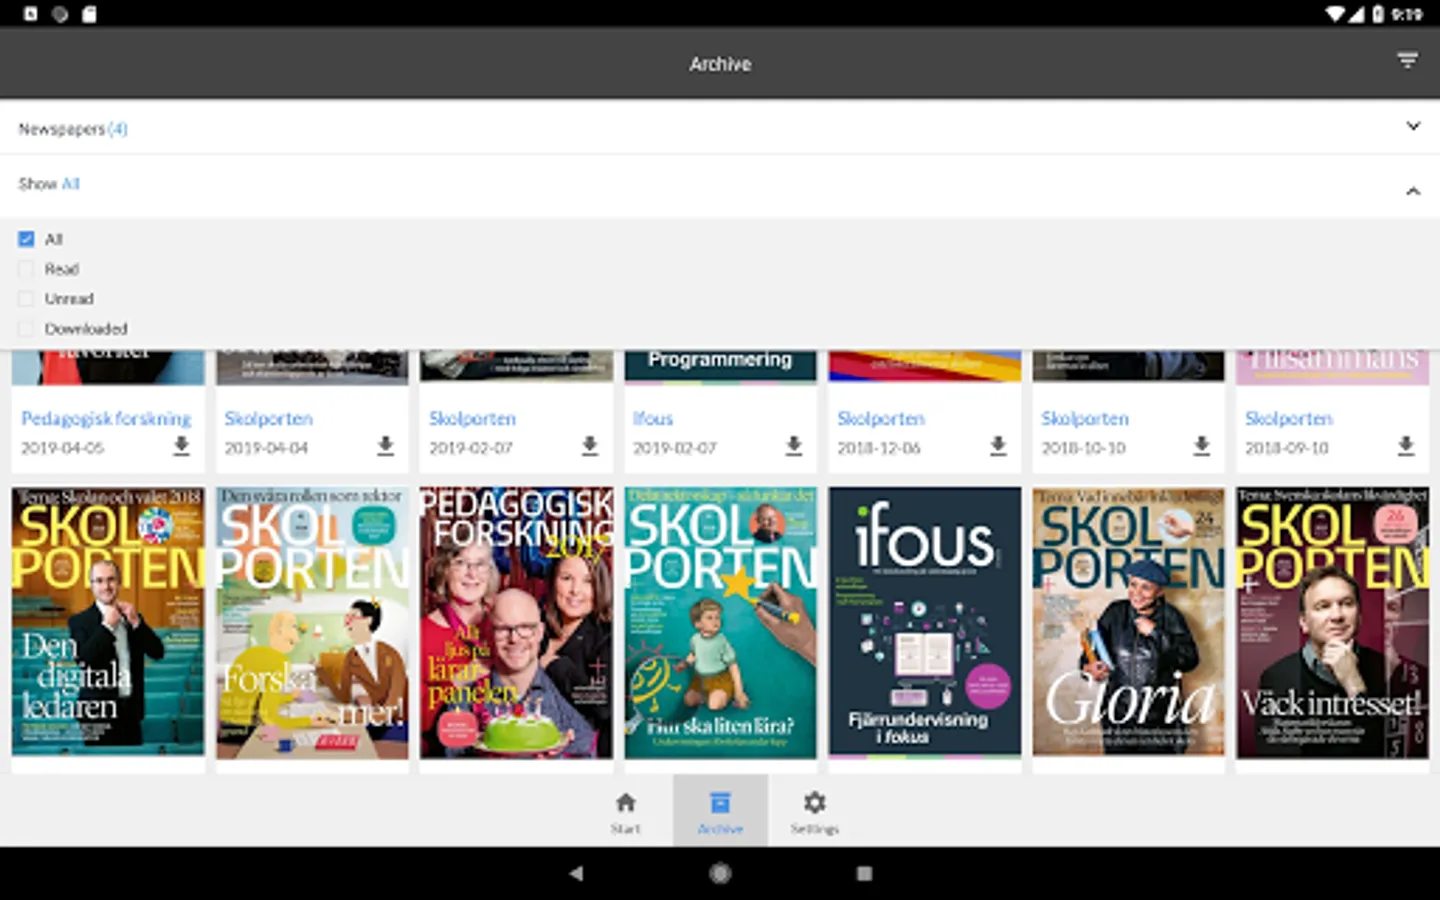Download Ifous 2019-02-07 issue
The height and width of the screenshot is (900, 1440).
[x=793, y=445]
